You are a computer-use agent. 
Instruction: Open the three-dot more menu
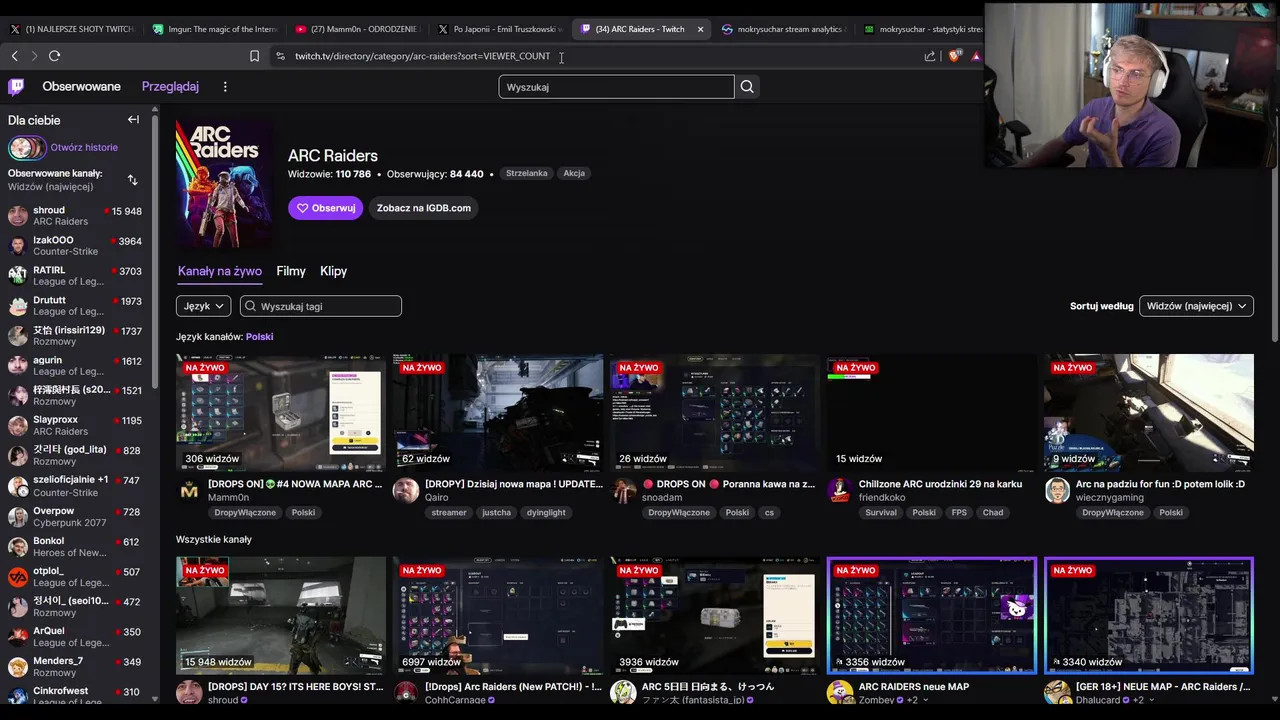[x=225, y=87]
